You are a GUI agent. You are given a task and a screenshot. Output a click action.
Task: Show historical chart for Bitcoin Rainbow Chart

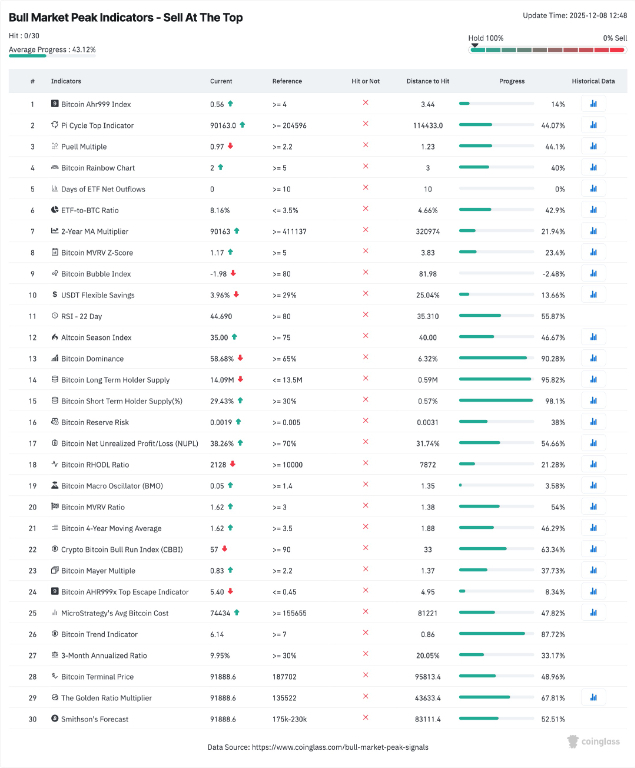(593, 167)
